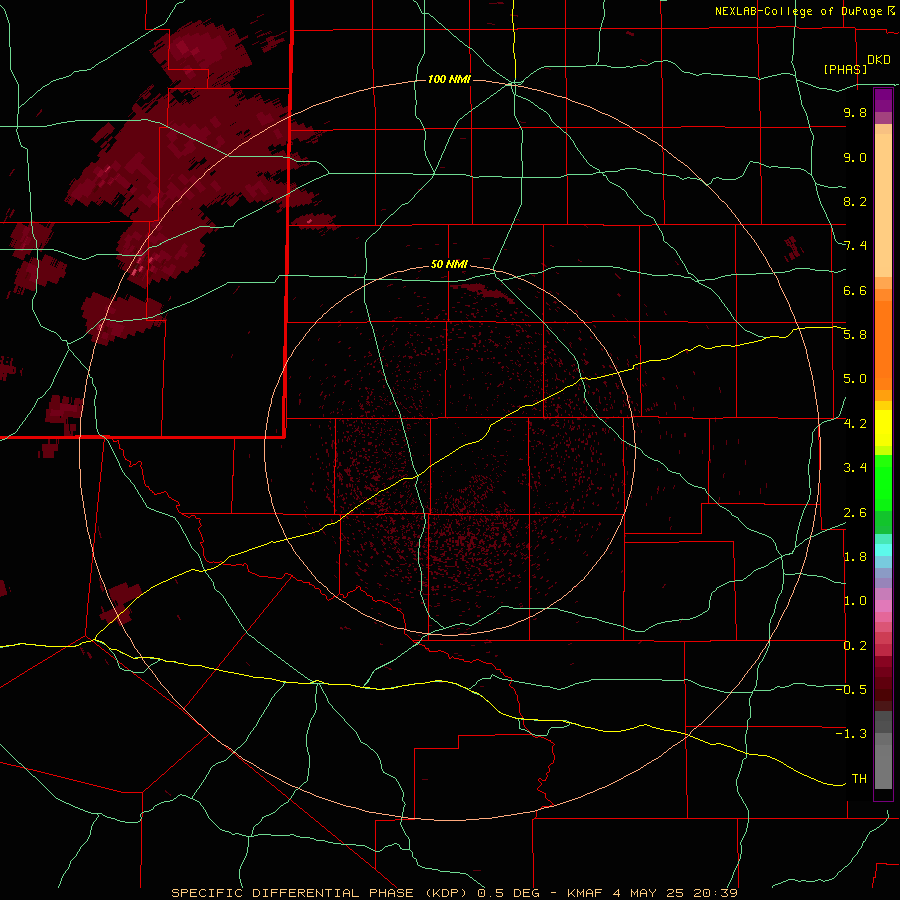Select the 9.0 value on the scale

tap(855, 157)
